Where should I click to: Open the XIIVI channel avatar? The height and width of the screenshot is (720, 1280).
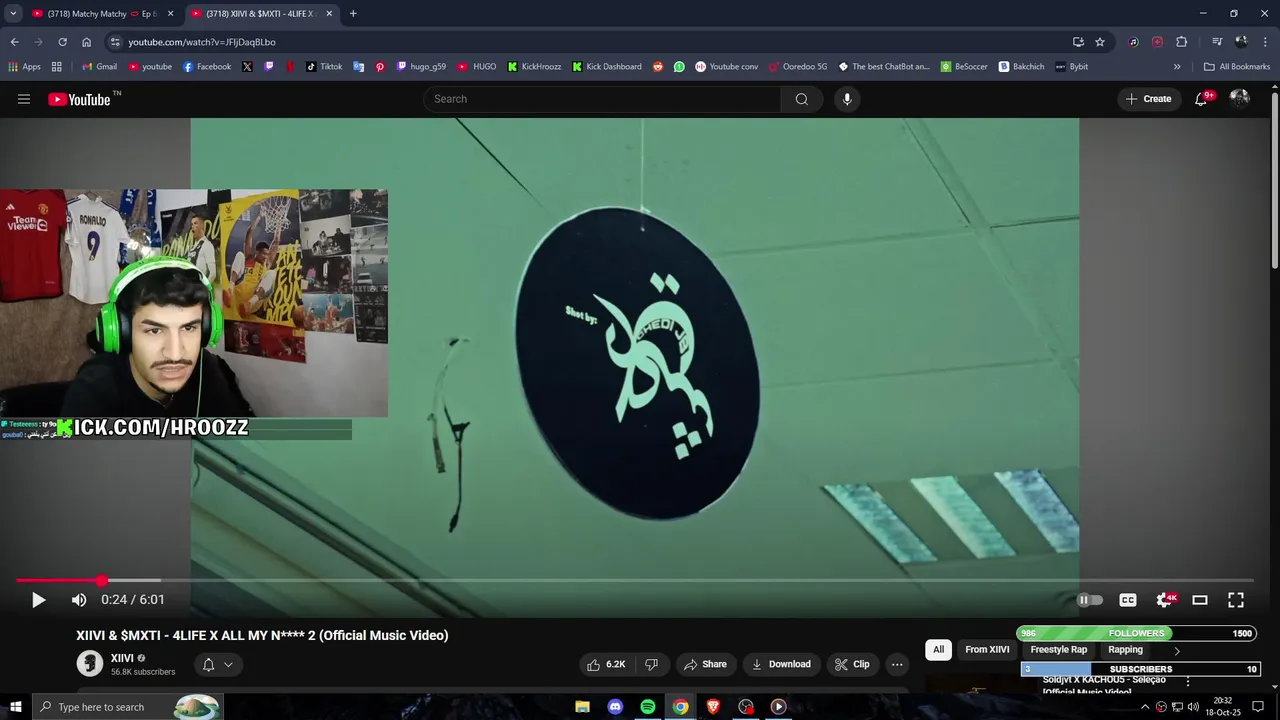click(90, 663)
